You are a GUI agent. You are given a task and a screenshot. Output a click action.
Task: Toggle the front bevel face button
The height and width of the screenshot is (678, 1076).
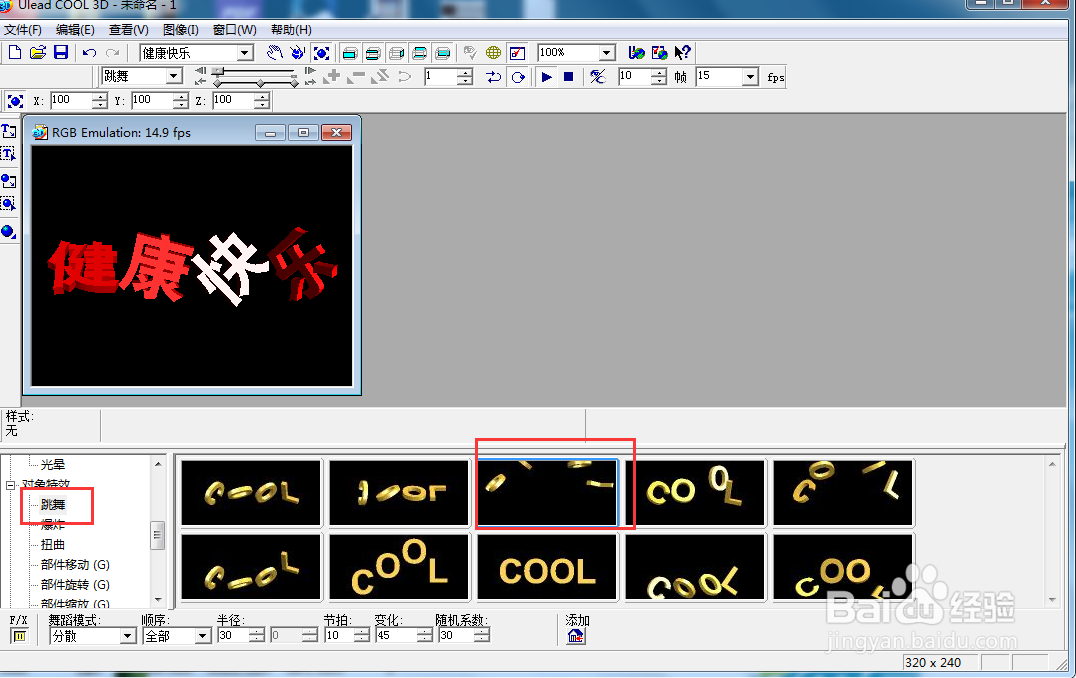(373, 53)
